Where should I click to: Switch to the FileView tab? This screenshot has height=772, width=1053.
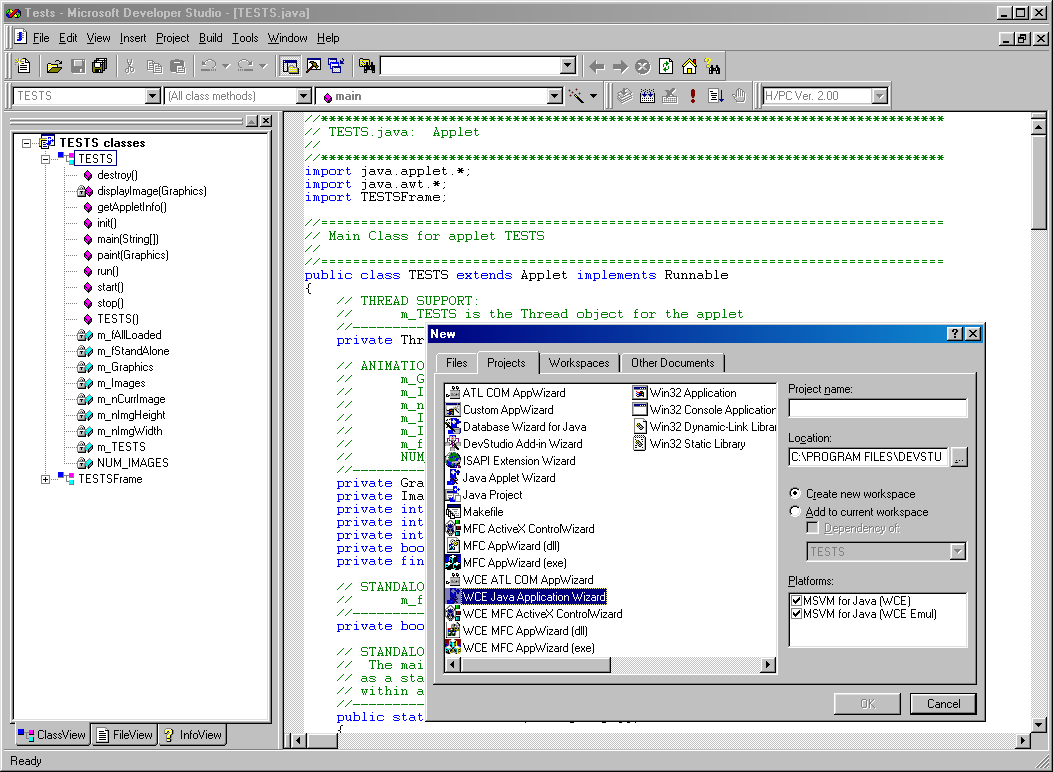click(125, 735)
